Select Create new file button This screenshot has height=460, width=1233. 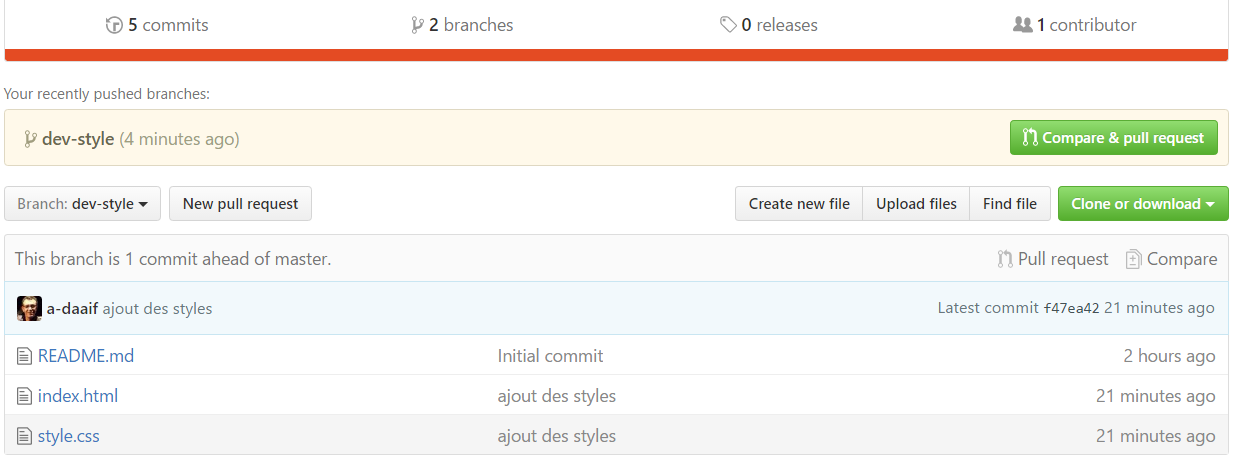point(798,204)
